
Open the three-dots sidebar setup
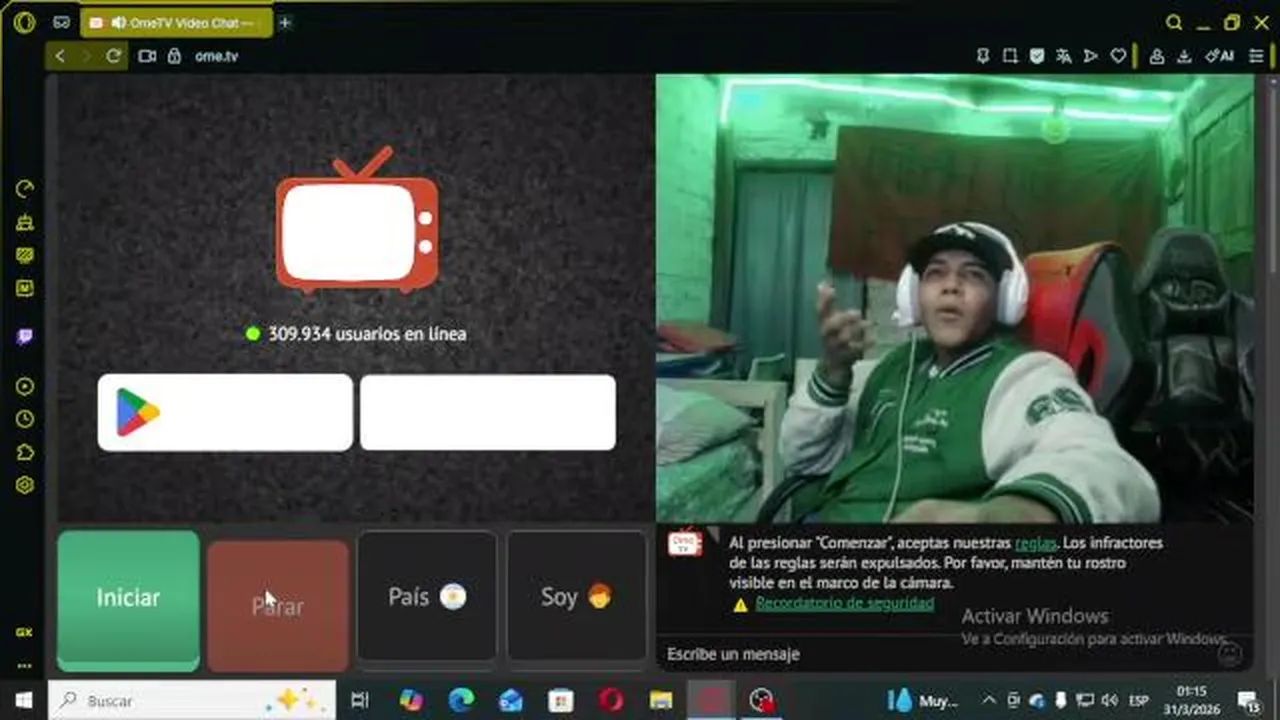click(24, 665)
